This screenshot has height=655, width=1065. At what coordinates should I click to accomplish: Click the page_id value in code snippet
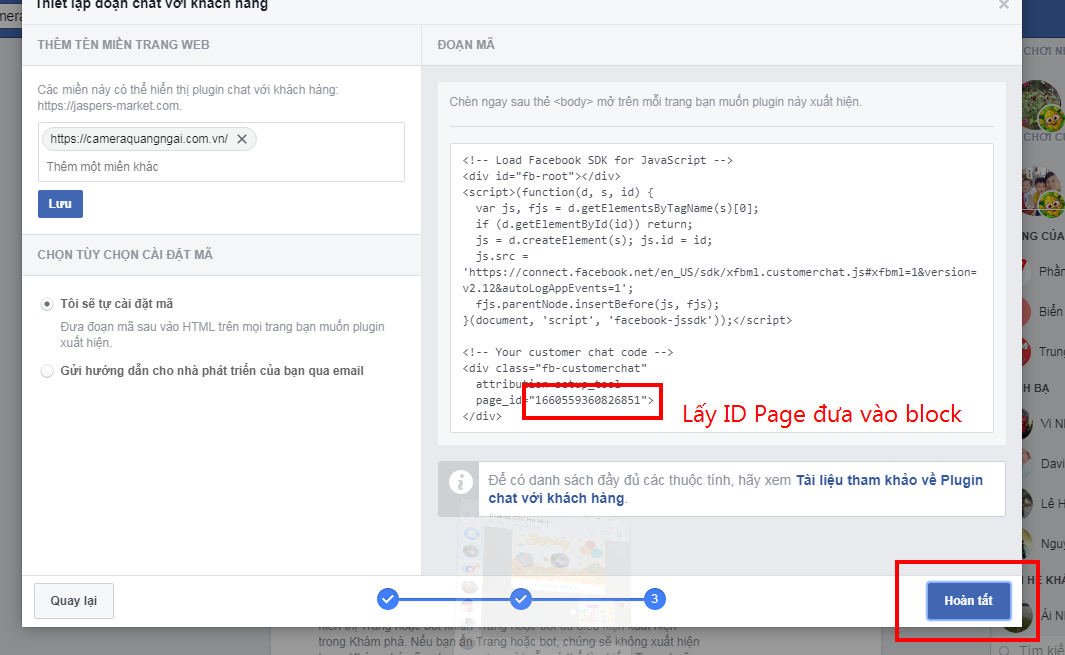pyautogui.click(x=590, y=400)
